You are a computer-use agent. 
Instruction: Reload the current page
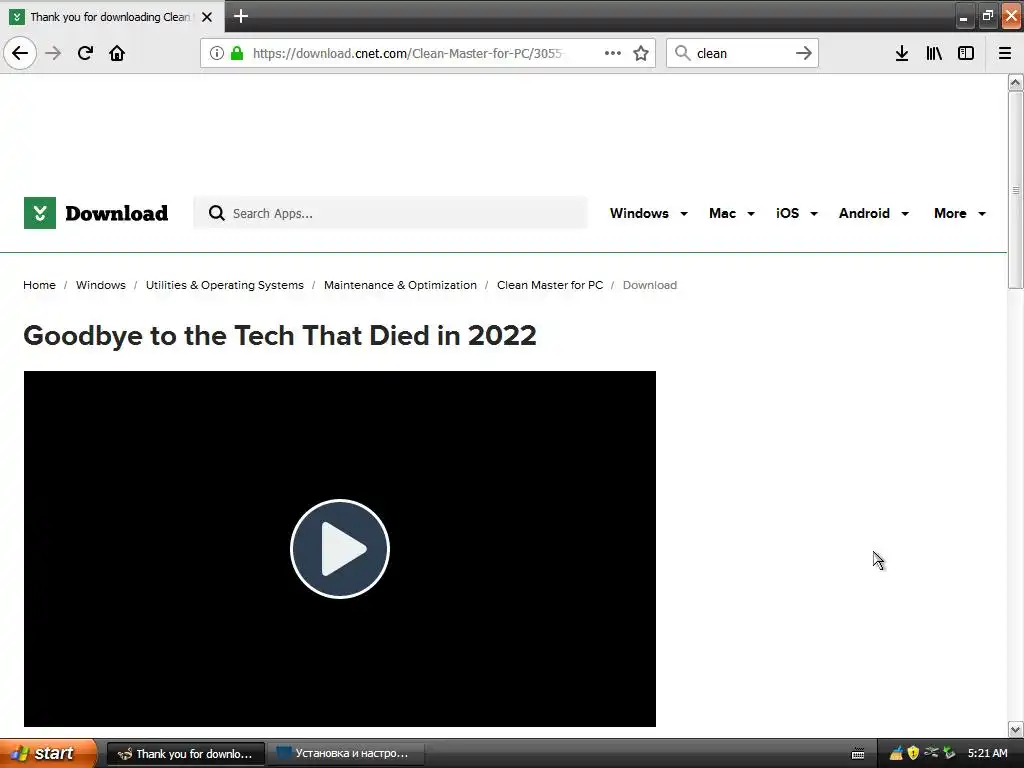click(x=85, y=53)
